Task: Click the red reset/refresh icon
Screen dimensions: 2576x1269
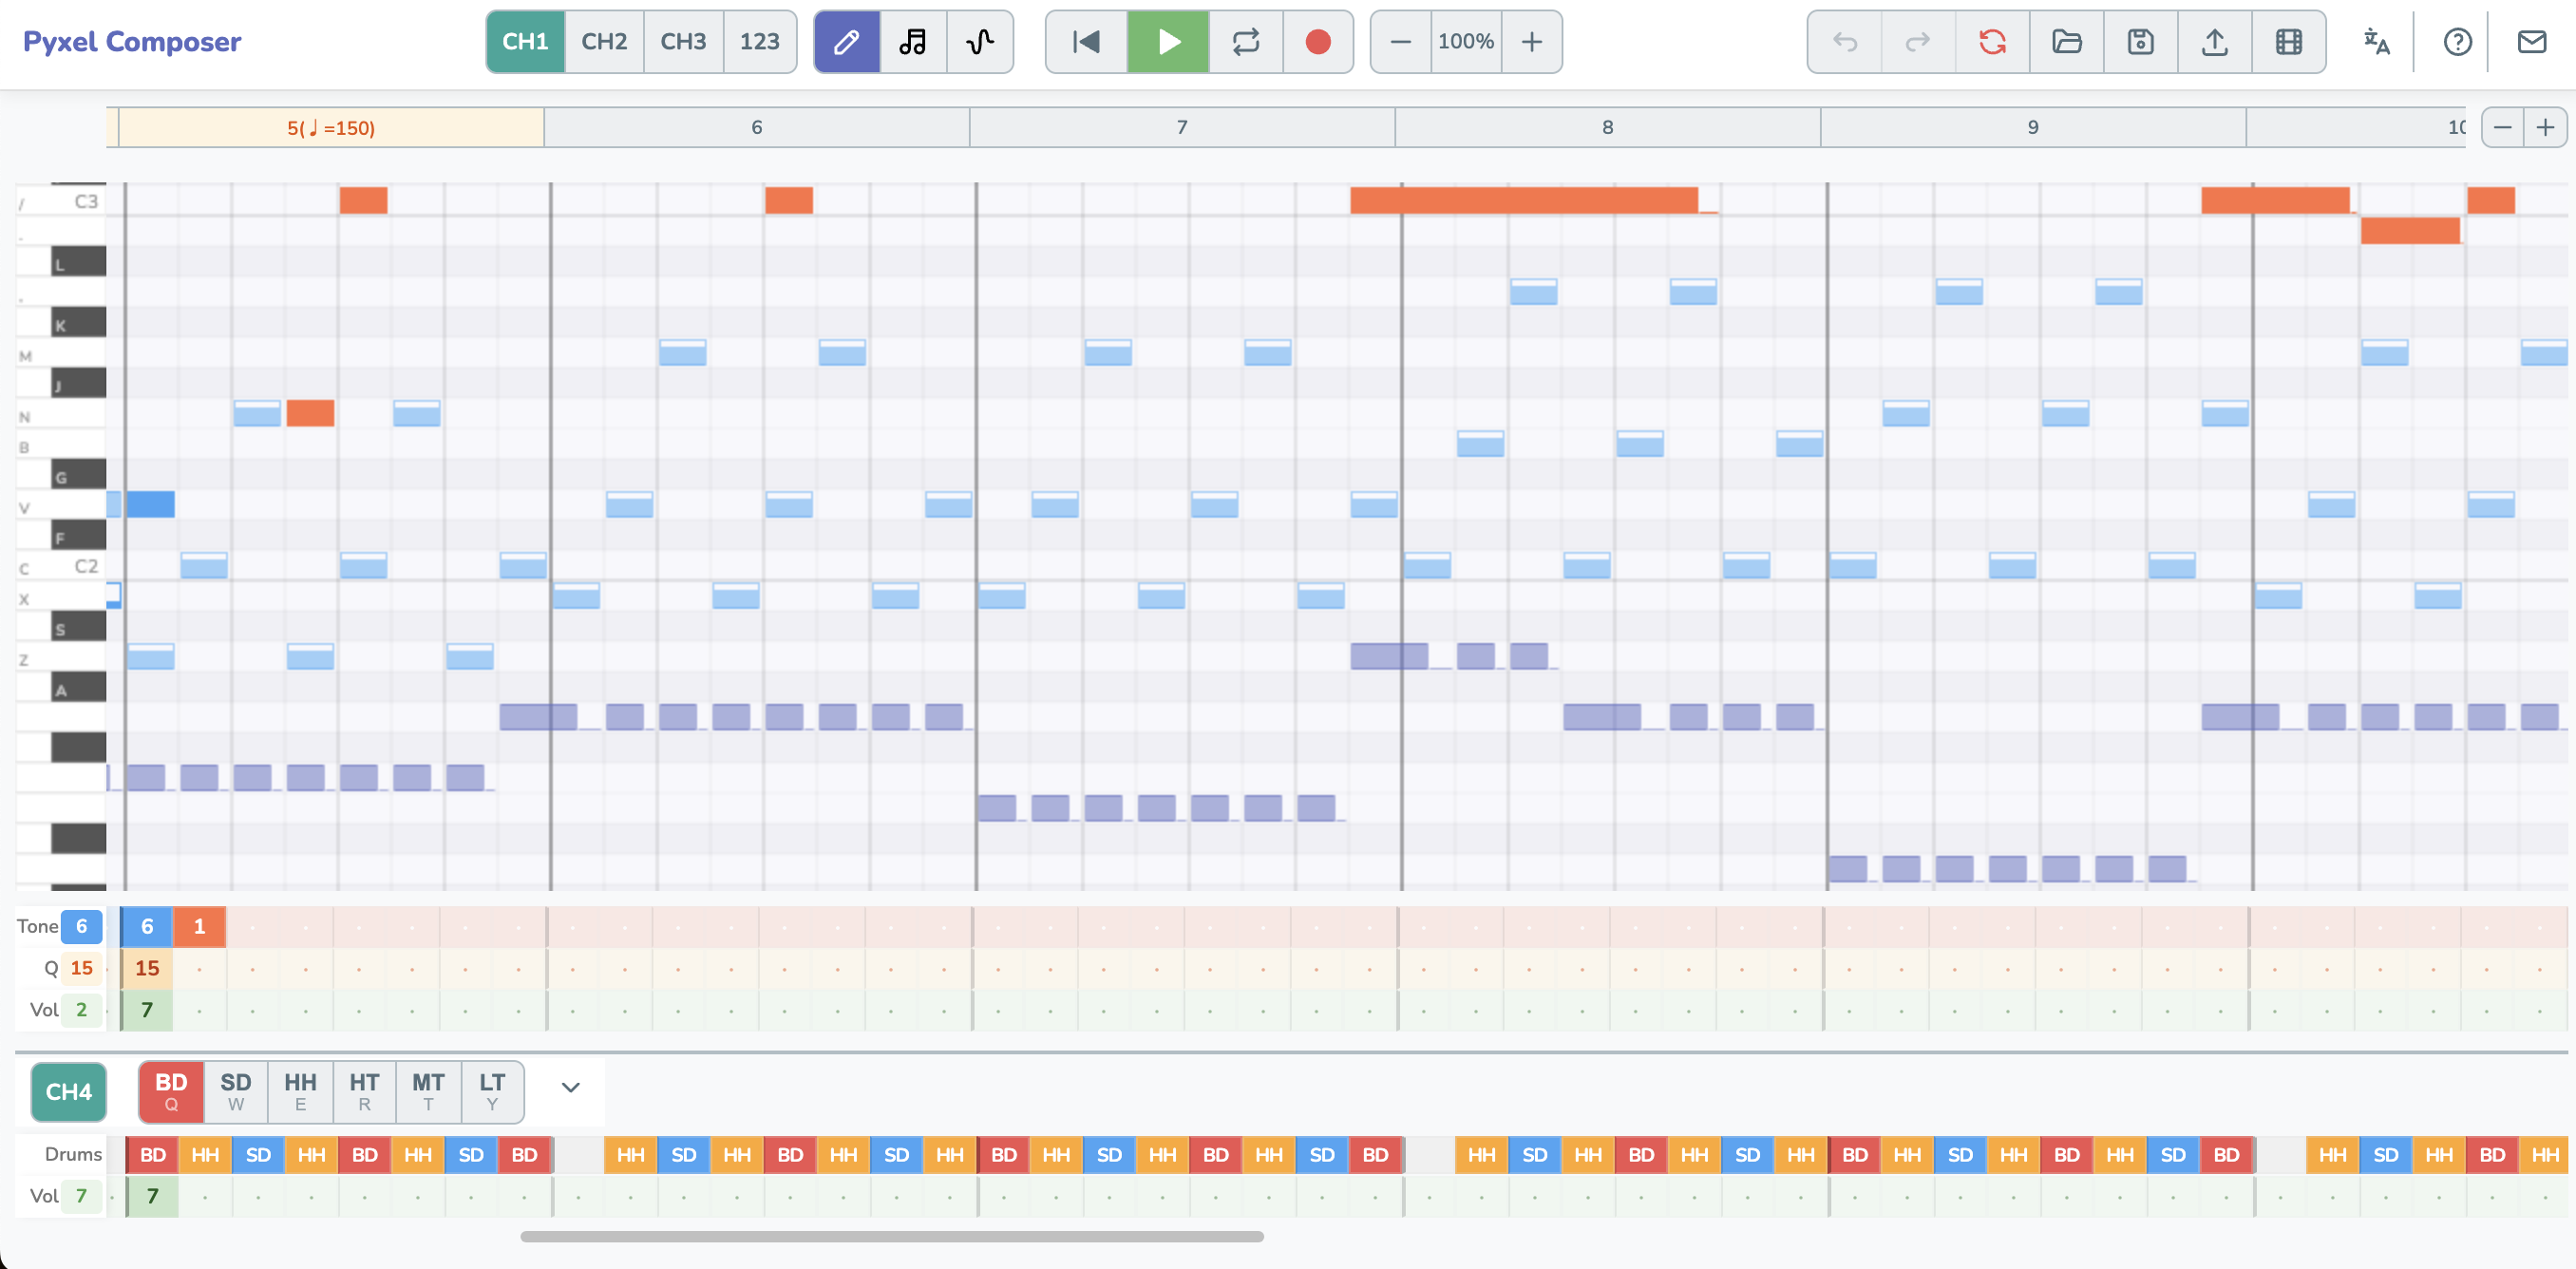Action: [1992, 42]
